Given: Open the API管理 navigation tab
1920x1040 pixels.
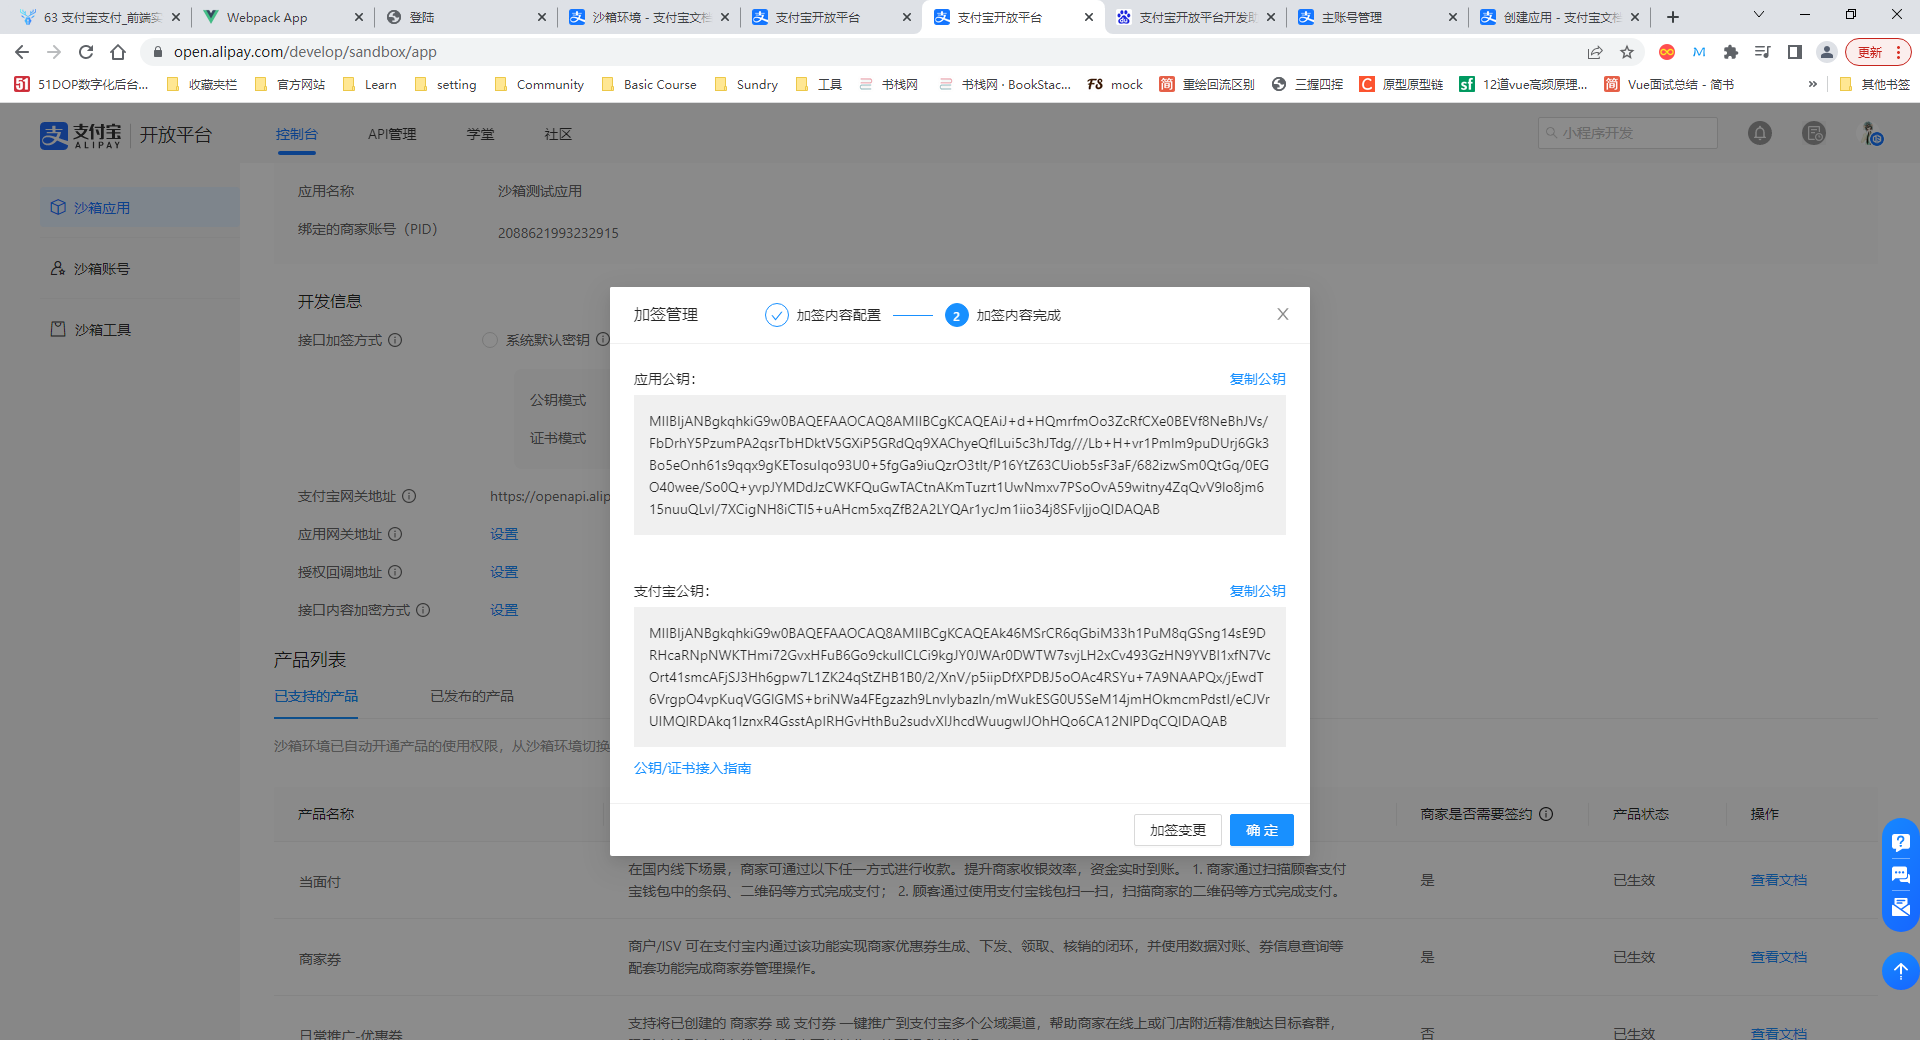Looking at the screenshot, I should click(392, 134).
